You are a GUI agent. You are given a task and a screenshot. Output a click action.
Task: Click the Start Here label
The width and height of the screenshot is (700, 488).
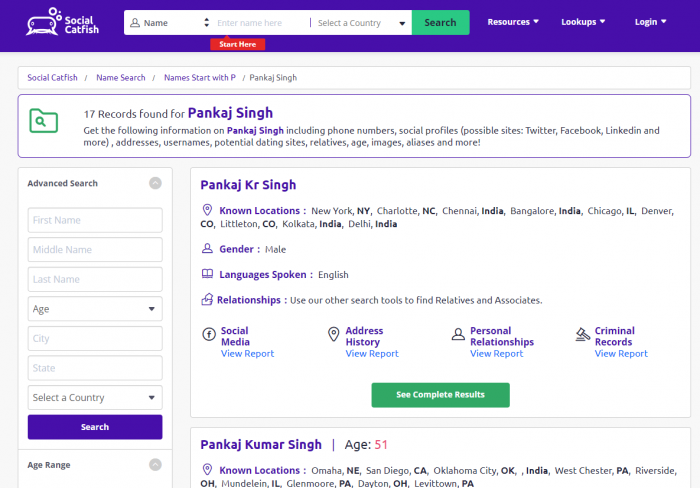tap(238, 44)
